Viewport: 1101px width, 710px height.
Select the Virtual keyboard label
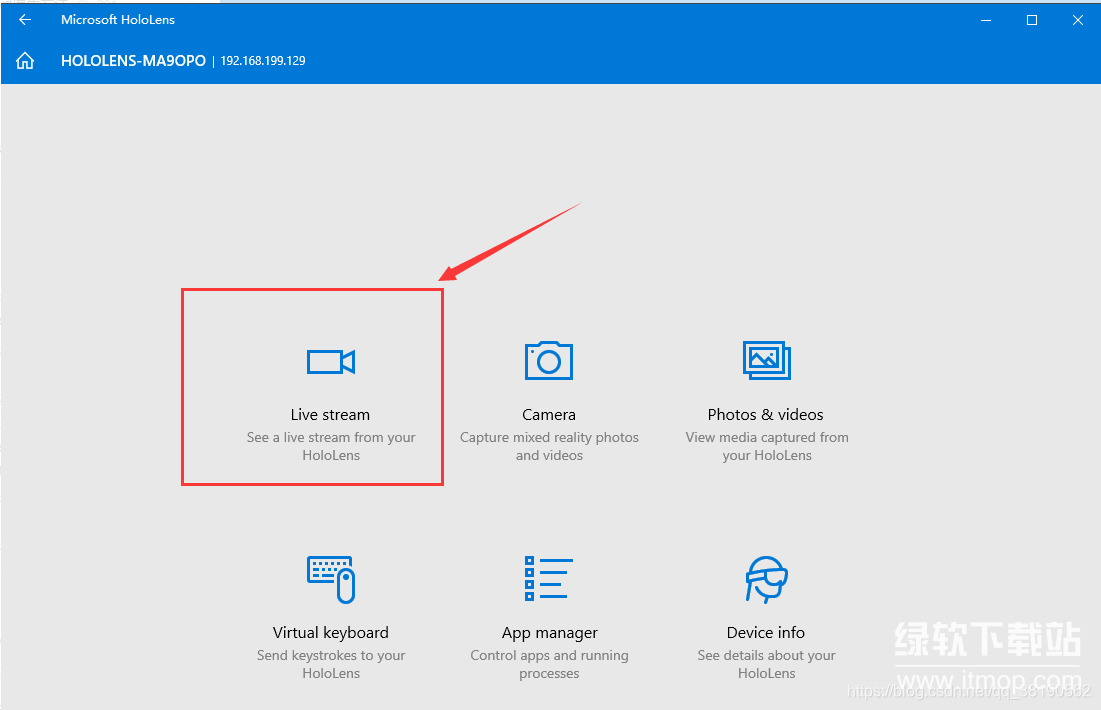331,633
